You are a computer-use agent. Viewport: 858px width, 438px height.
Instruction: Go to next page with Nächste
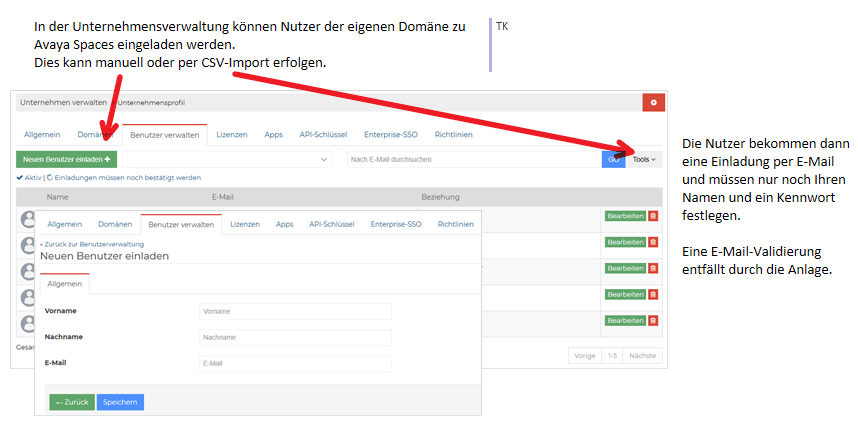coord(642,355)
